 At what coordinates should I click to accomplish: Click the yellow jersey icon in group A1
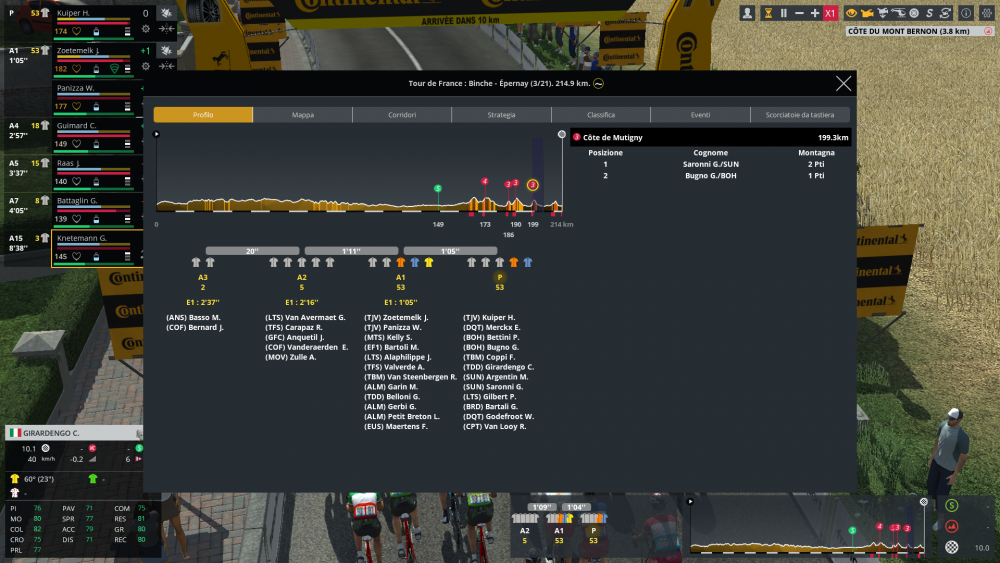[429, 262]
